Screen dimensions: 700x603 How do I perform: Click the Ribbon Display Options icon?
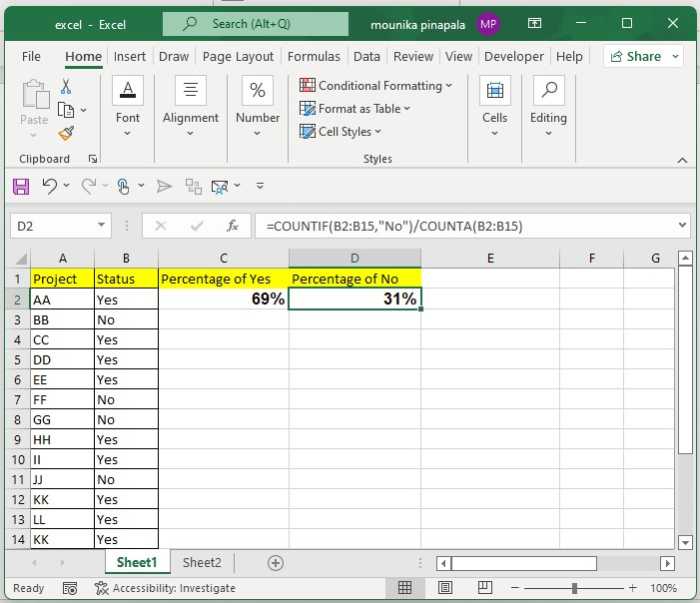534,23
